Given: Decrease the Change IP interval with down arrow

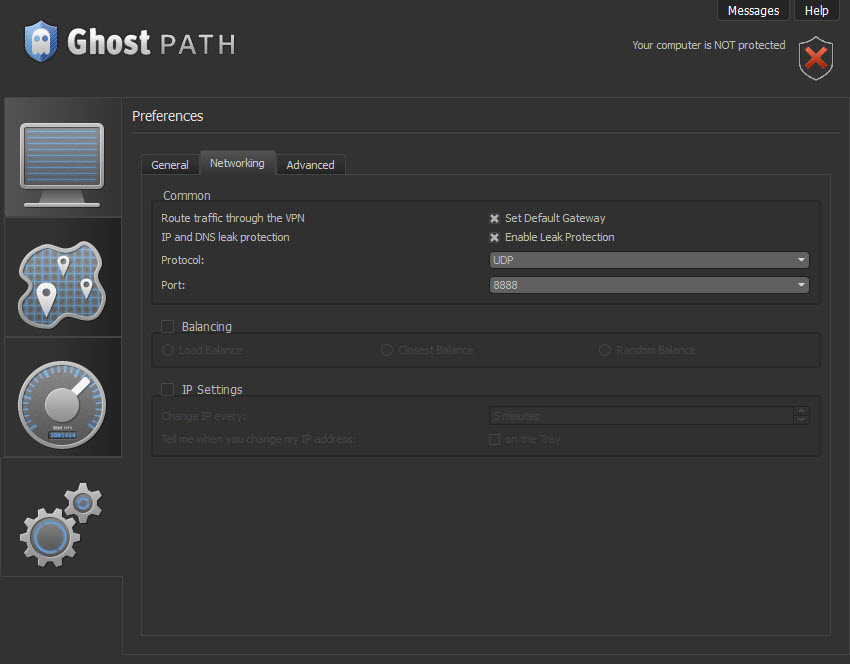Looking at the screenshot, I should (801, 420).
